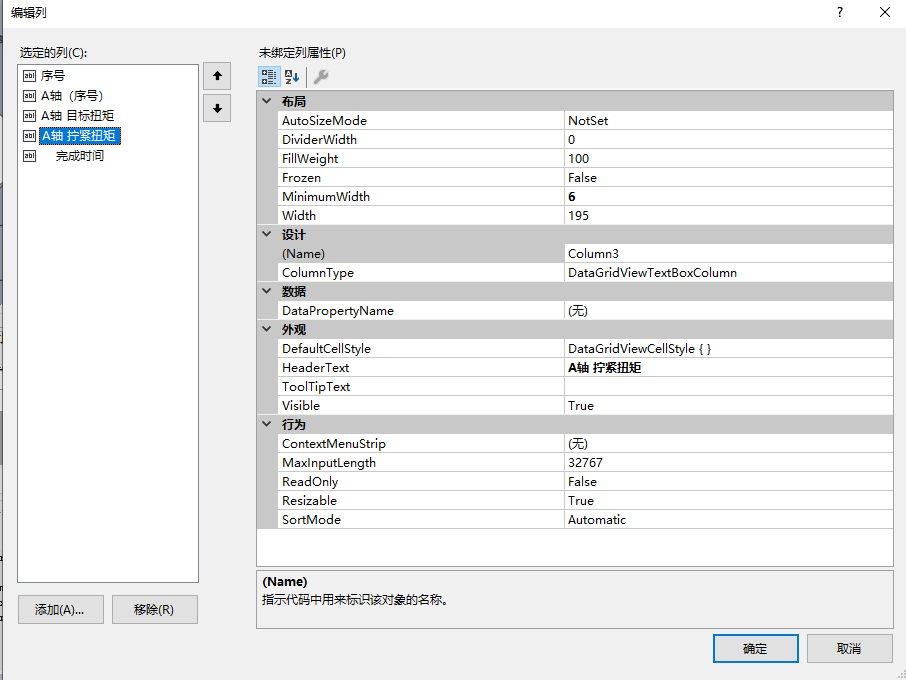Open property pages with the wrench icon
Viewport: 906px width, 680px height.
[x=322, y=76]
